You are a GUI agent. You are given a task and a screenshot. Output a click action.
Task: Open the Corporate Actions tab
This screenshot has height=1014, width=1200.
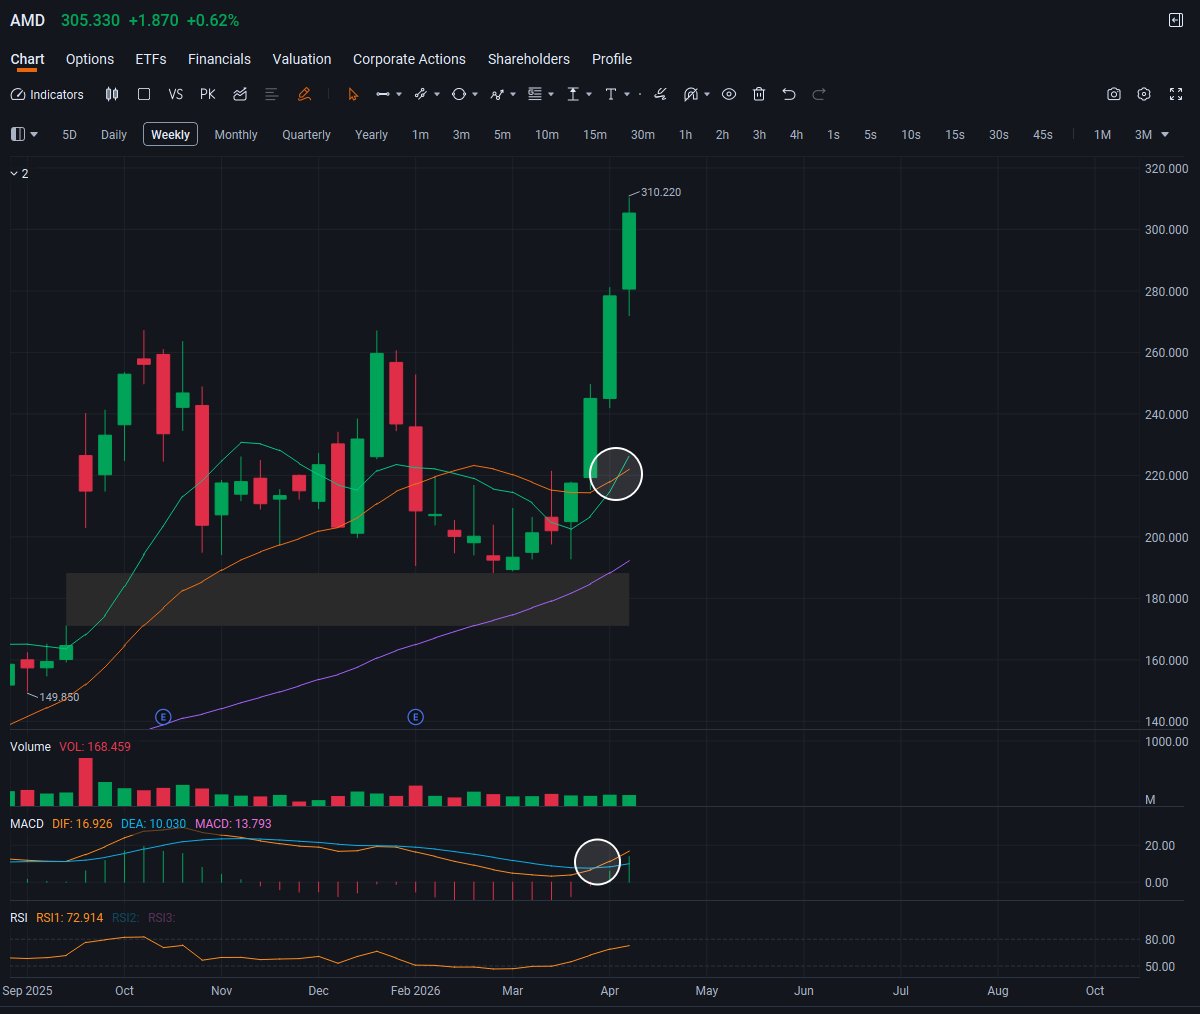coord(409,59)
